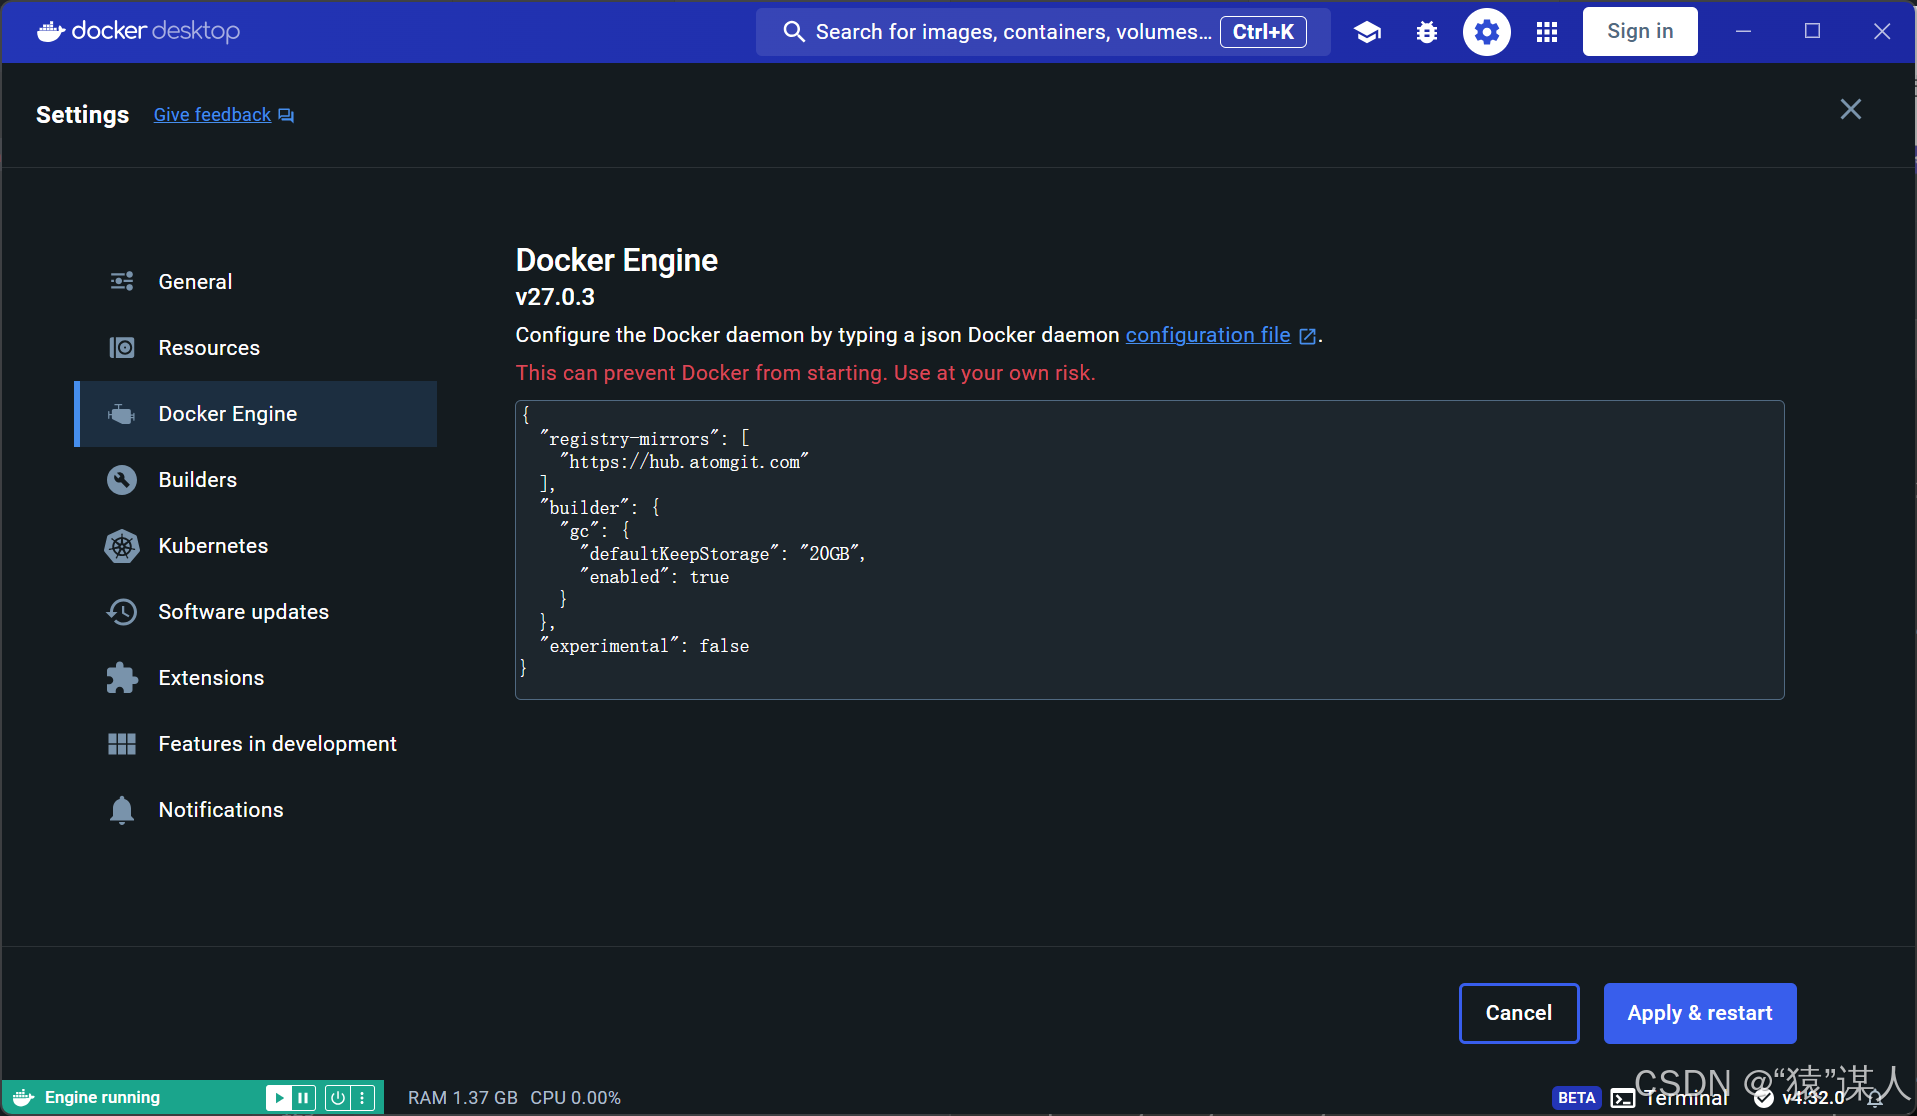
Task: Maximize the Docker Desktop window
Action: click(1812, 32)
